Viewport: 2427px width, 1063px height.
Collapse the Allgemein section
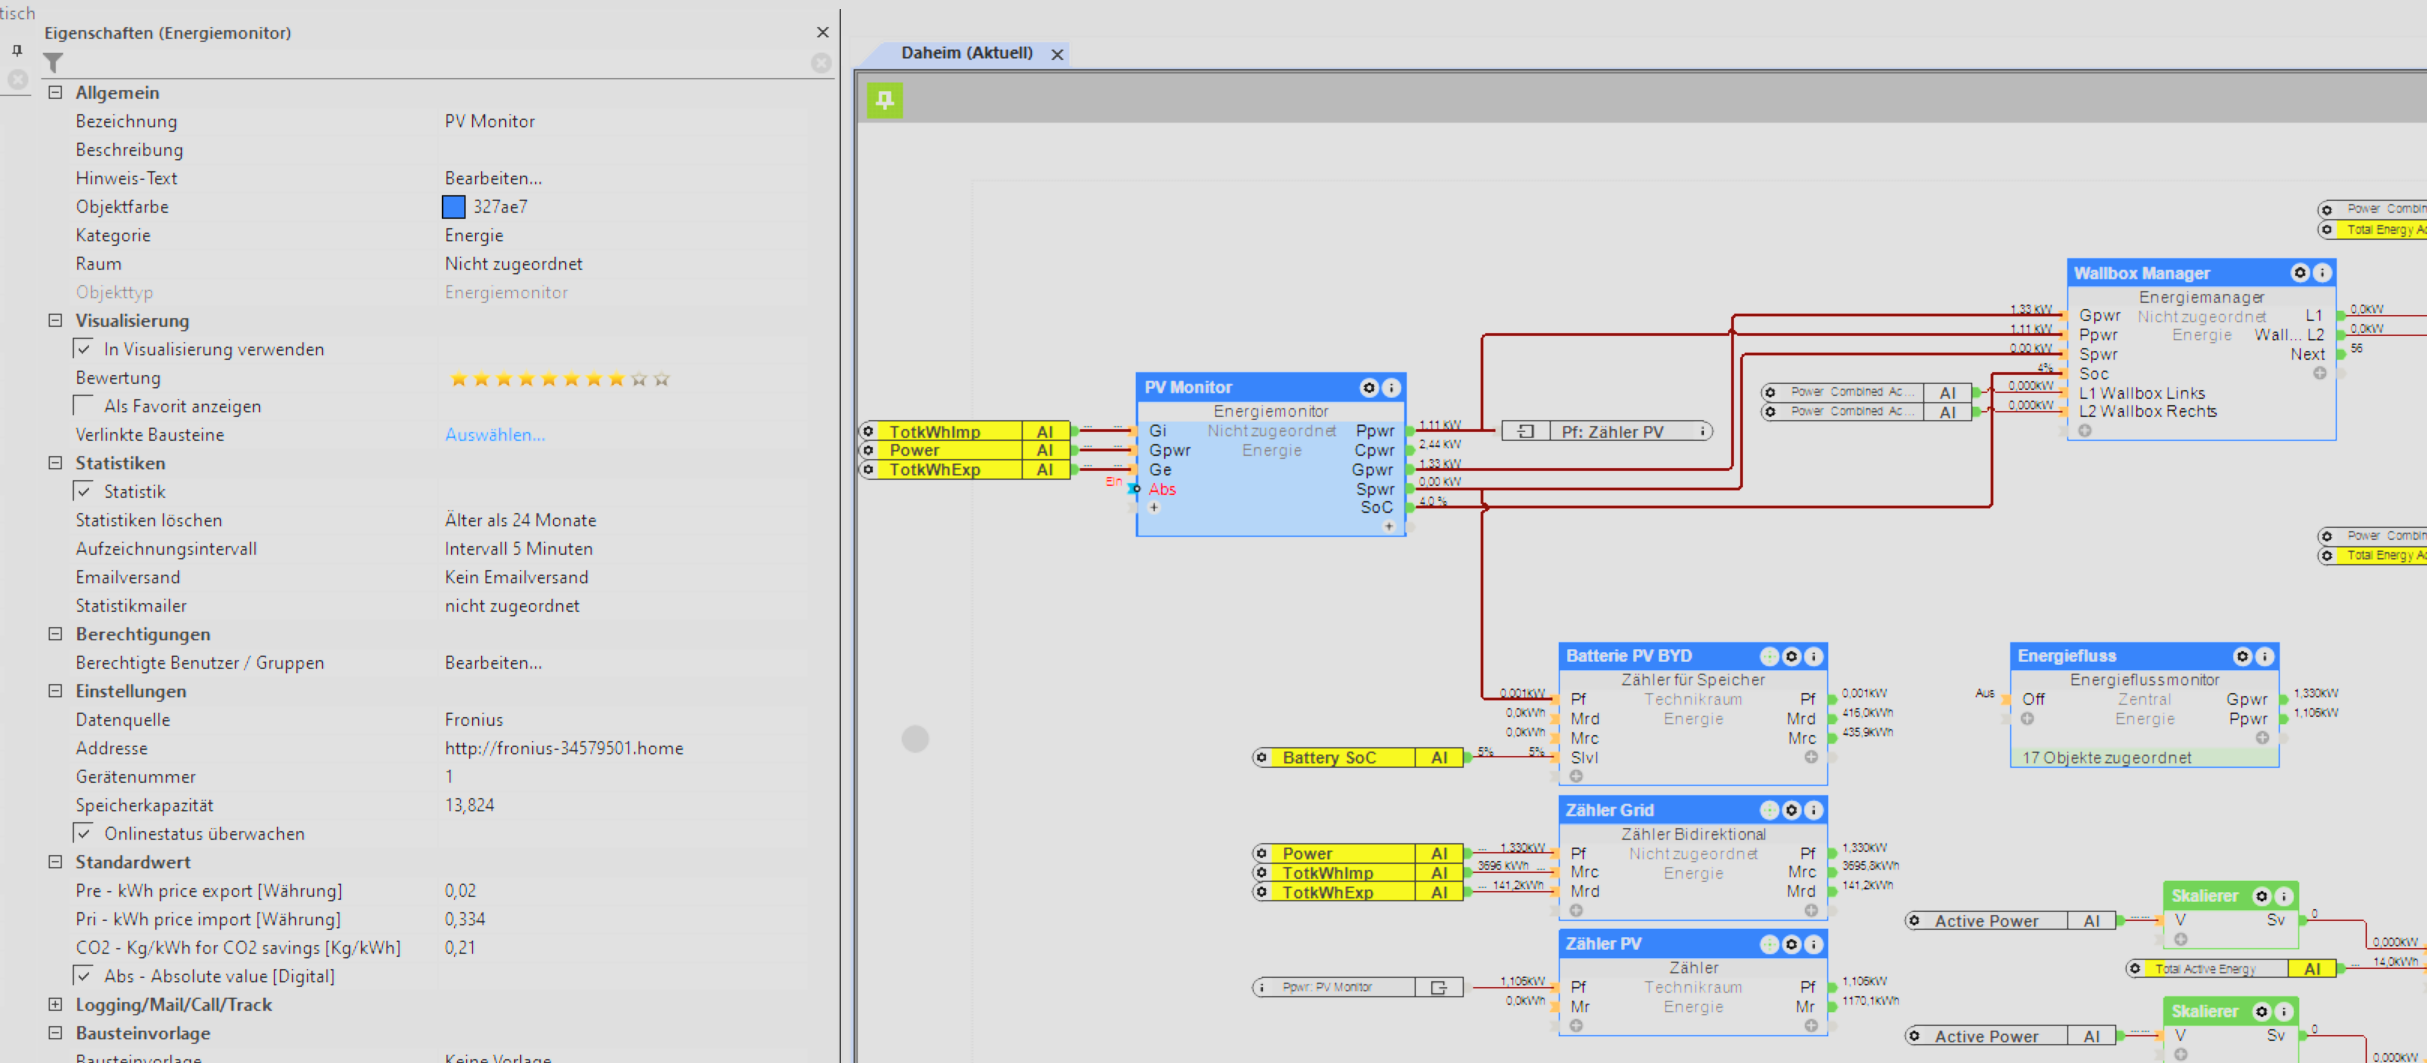coord(56,92)
